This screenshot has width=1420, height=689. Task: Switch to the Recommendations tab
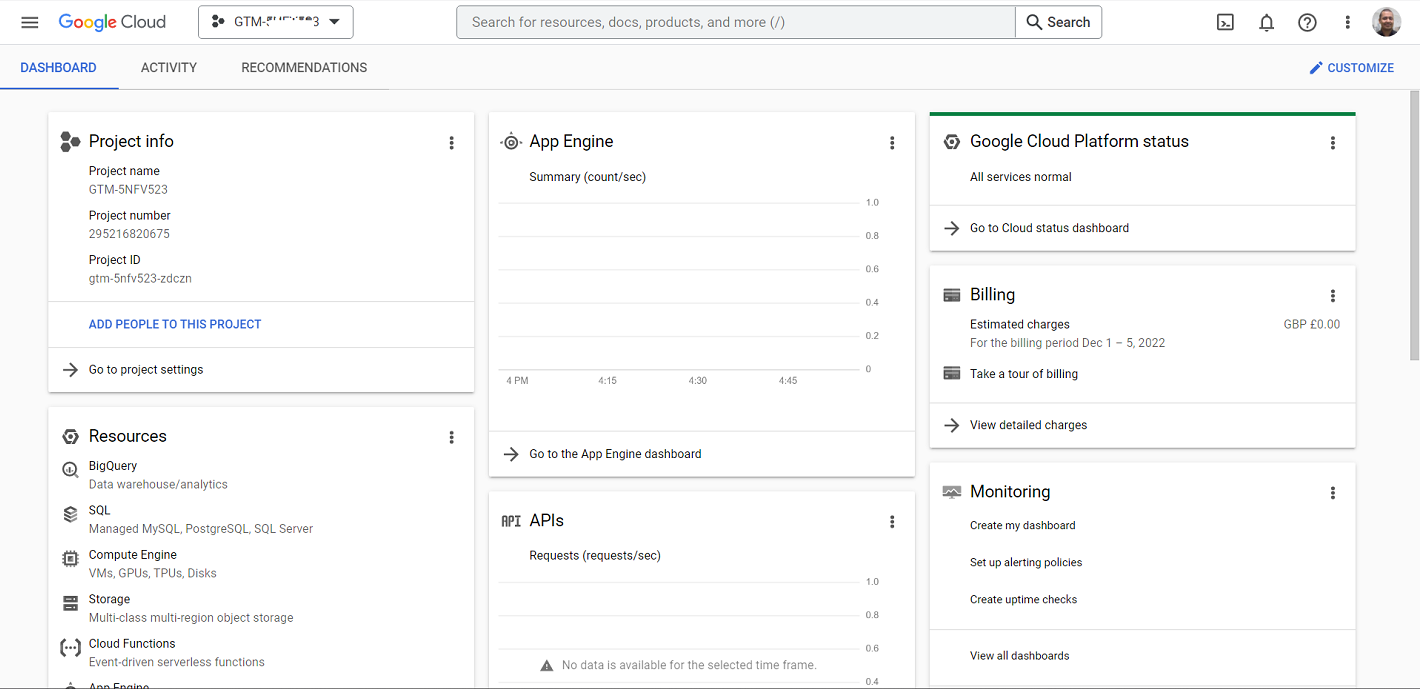point(304,68)
